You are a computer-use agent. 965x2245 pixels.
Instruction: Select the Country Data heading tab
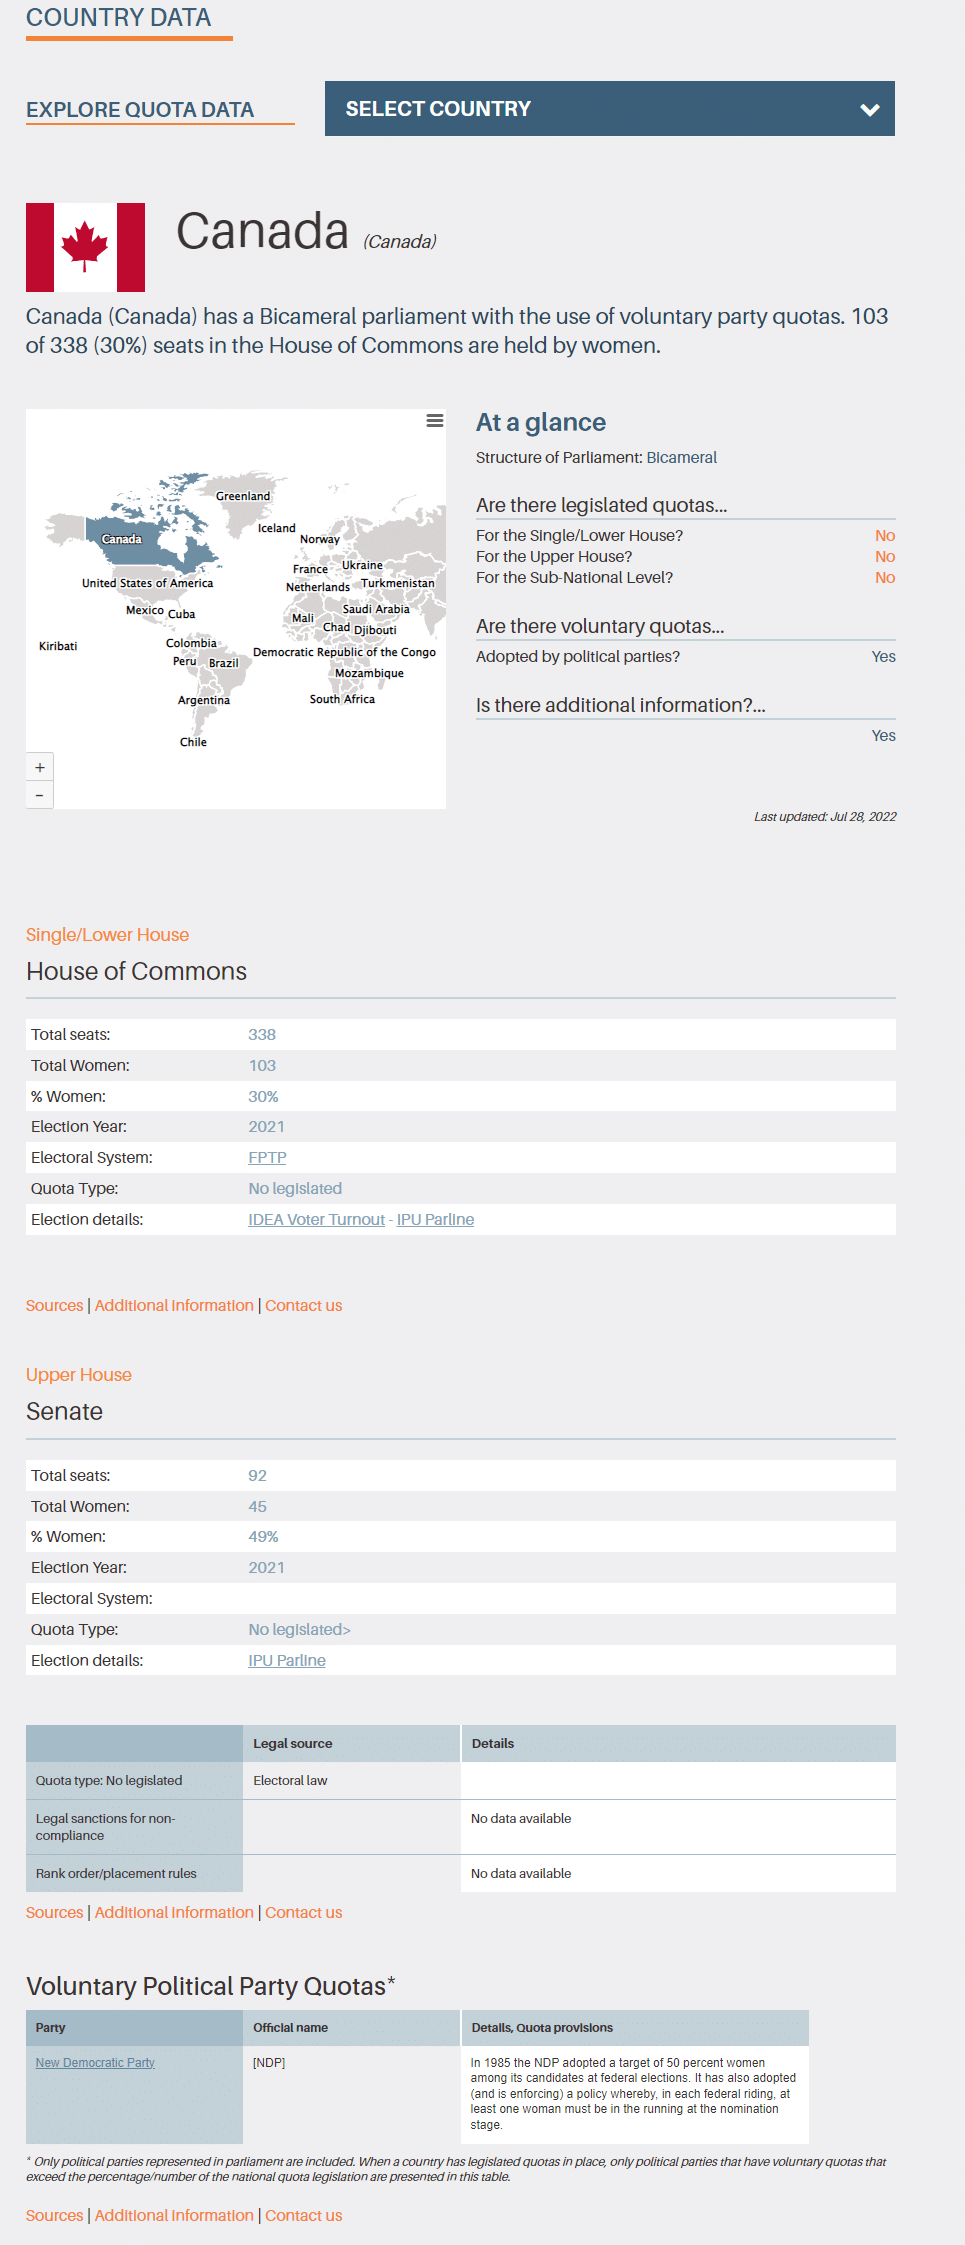point(119,18)
